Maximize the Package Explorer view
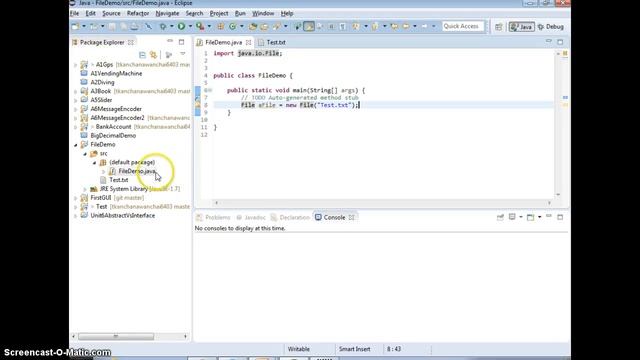640x360 pixels. (182, 42)
